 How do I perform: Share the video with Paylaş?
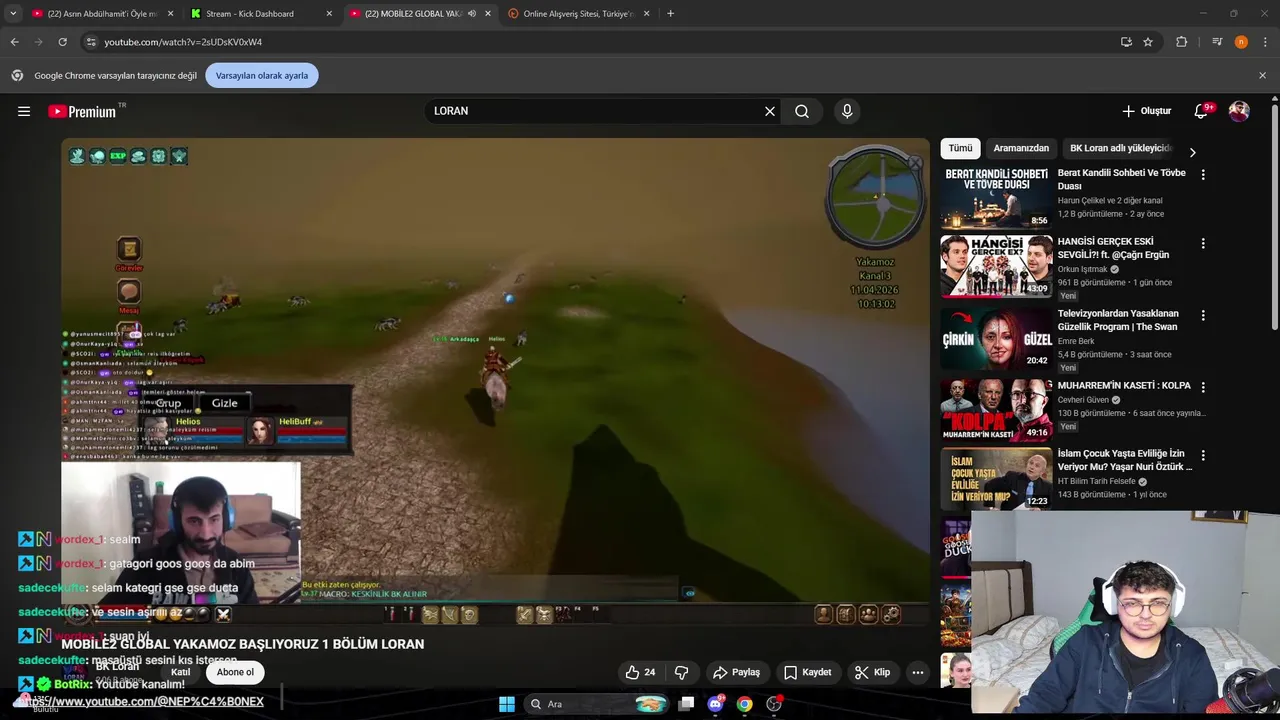pos(736,672)
